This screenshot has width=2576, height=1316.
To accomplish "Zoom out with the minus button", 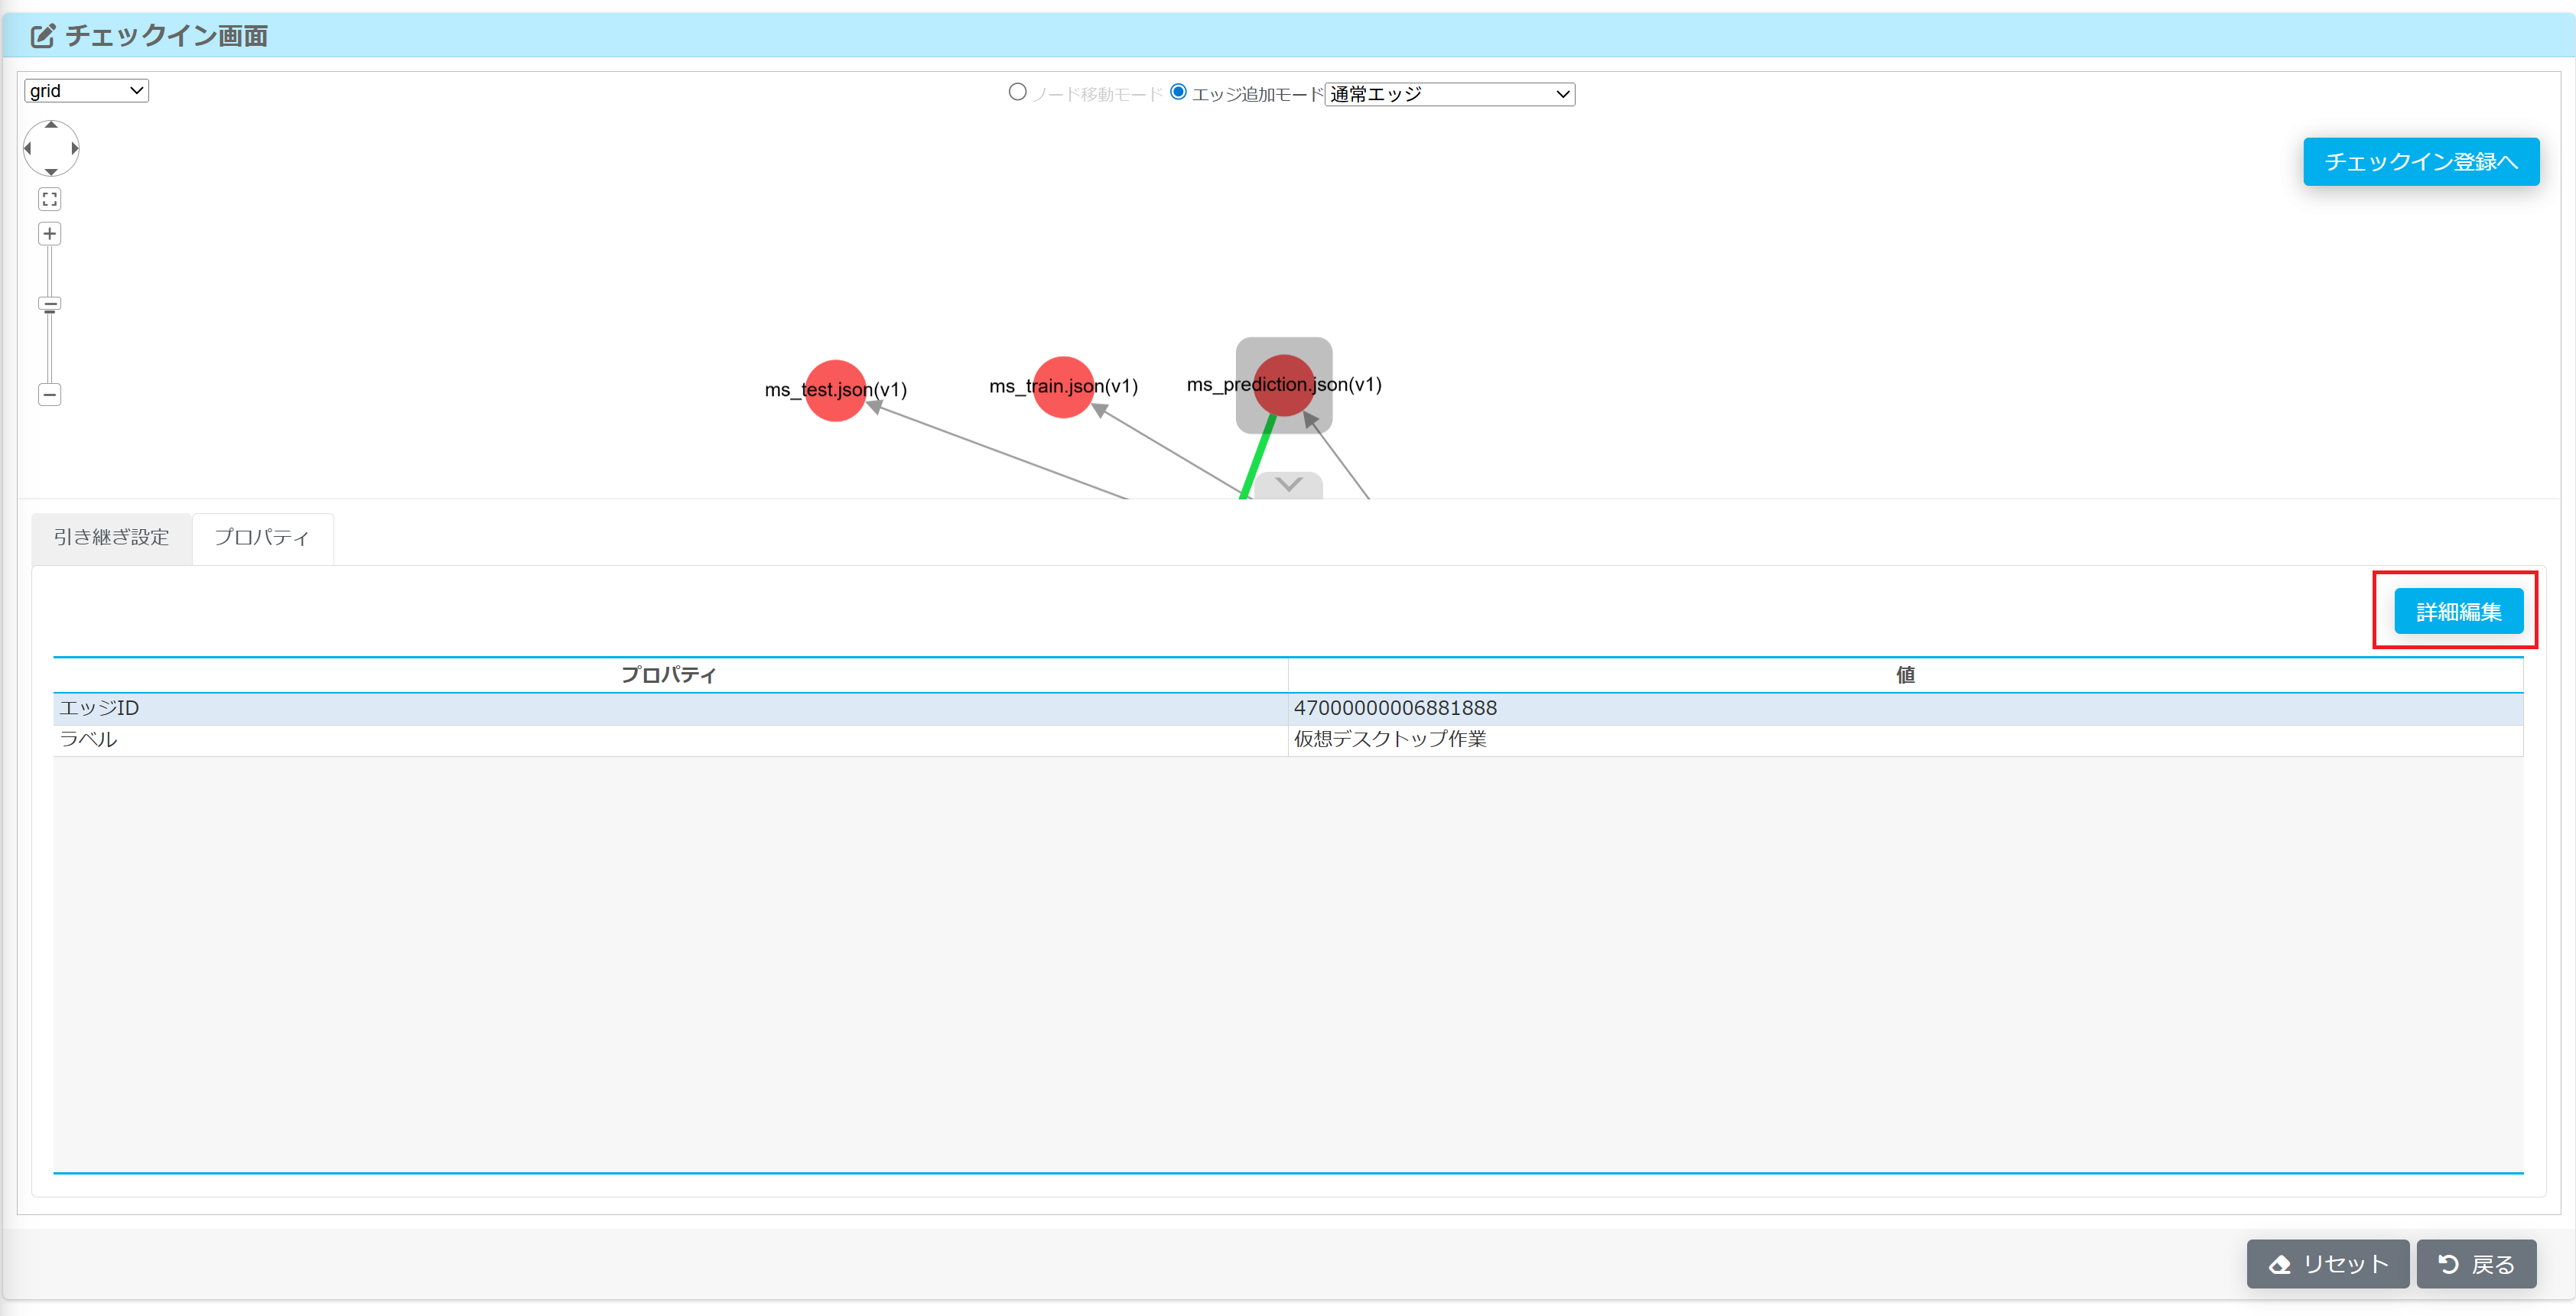I will [x=50, y=395].
